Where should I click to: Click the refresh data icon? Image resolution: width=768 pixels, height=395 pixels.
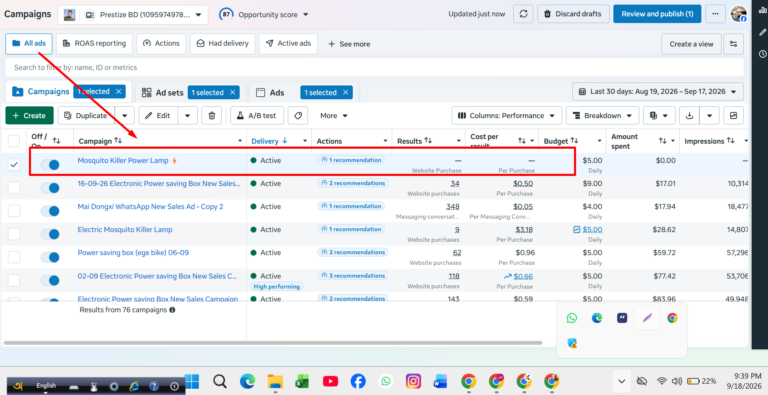coord(523,14)
